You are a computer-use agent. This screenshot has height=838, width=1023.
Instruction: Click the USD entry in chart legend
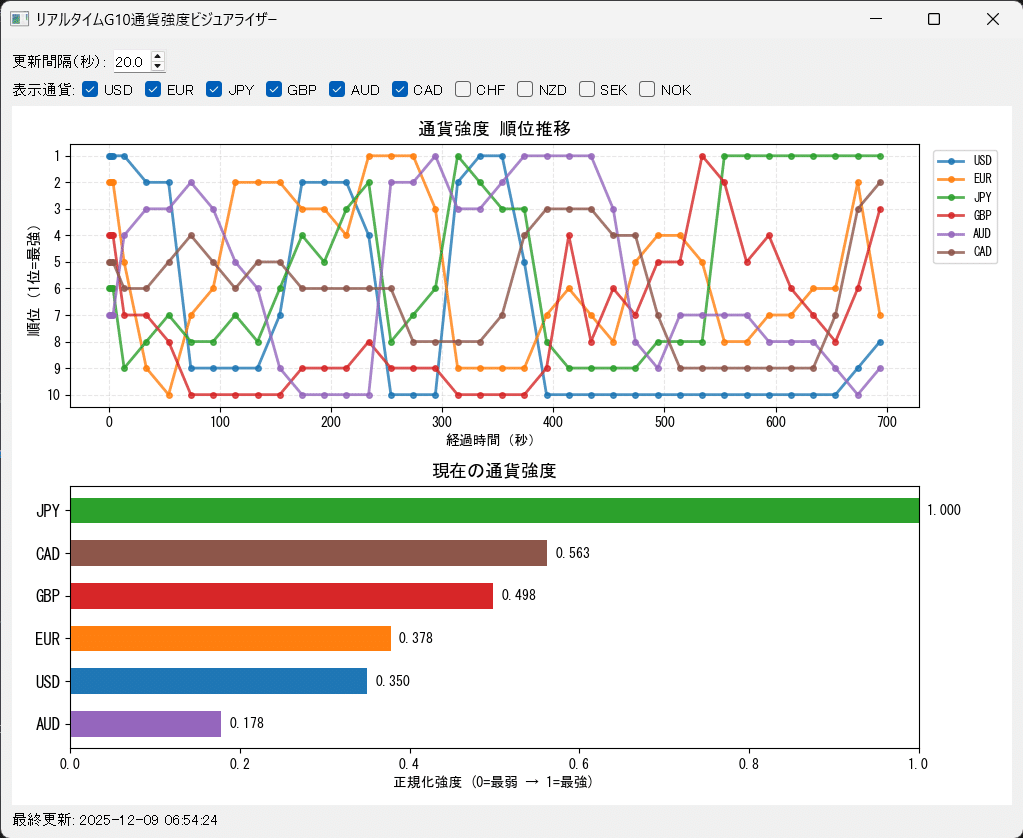[x=965, y=161]
